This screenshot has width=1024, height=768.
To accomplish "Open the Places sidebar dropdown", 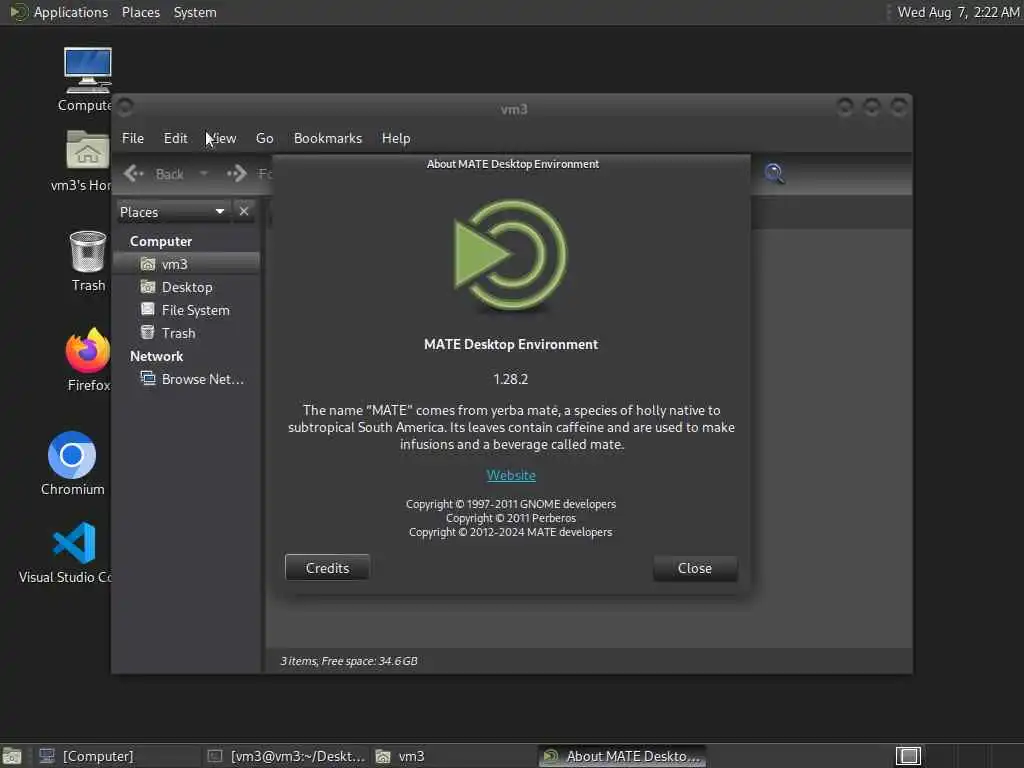I will [172, 212].
